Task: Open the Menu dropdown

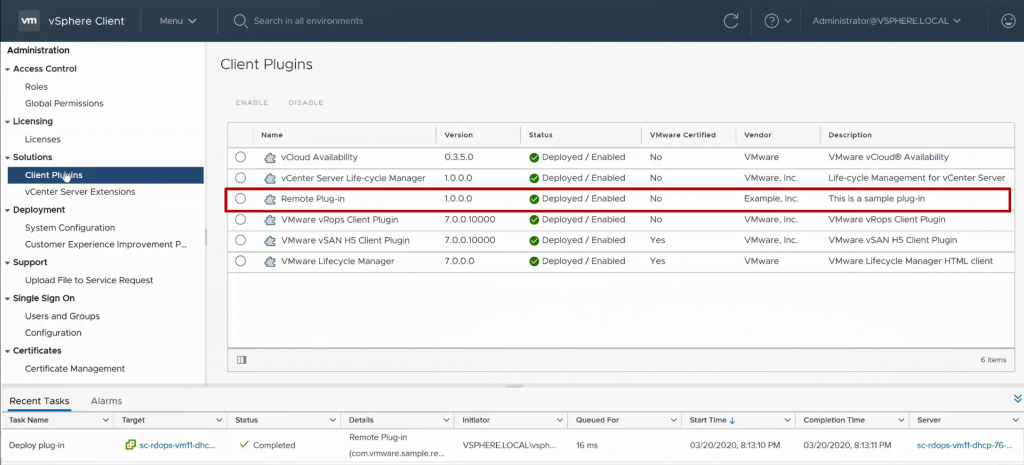Action: coord(178,20)
